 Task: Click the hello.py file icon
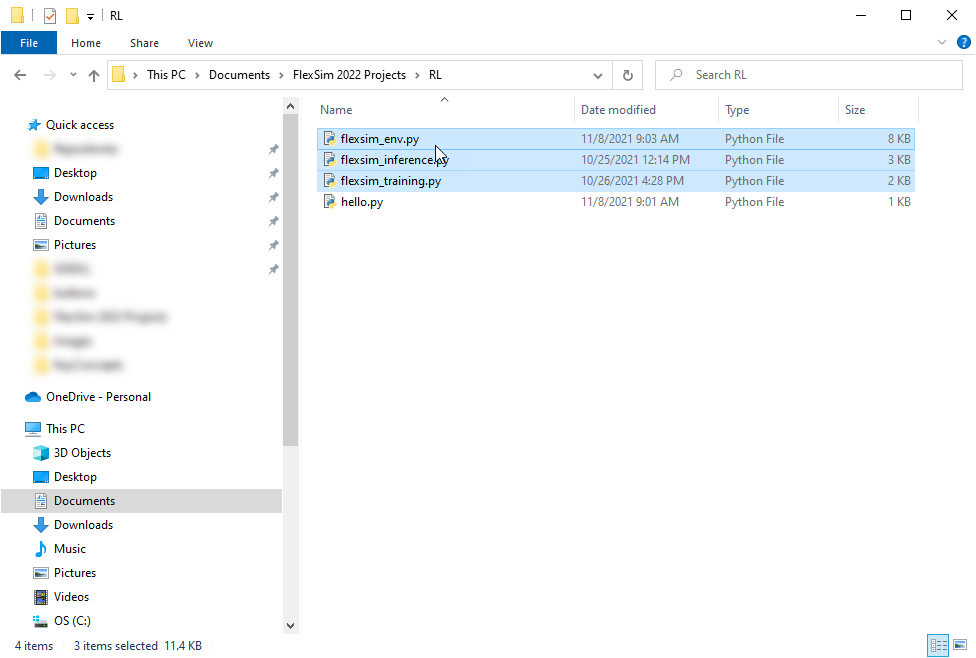pyautogui.click(x=329, y=202)
